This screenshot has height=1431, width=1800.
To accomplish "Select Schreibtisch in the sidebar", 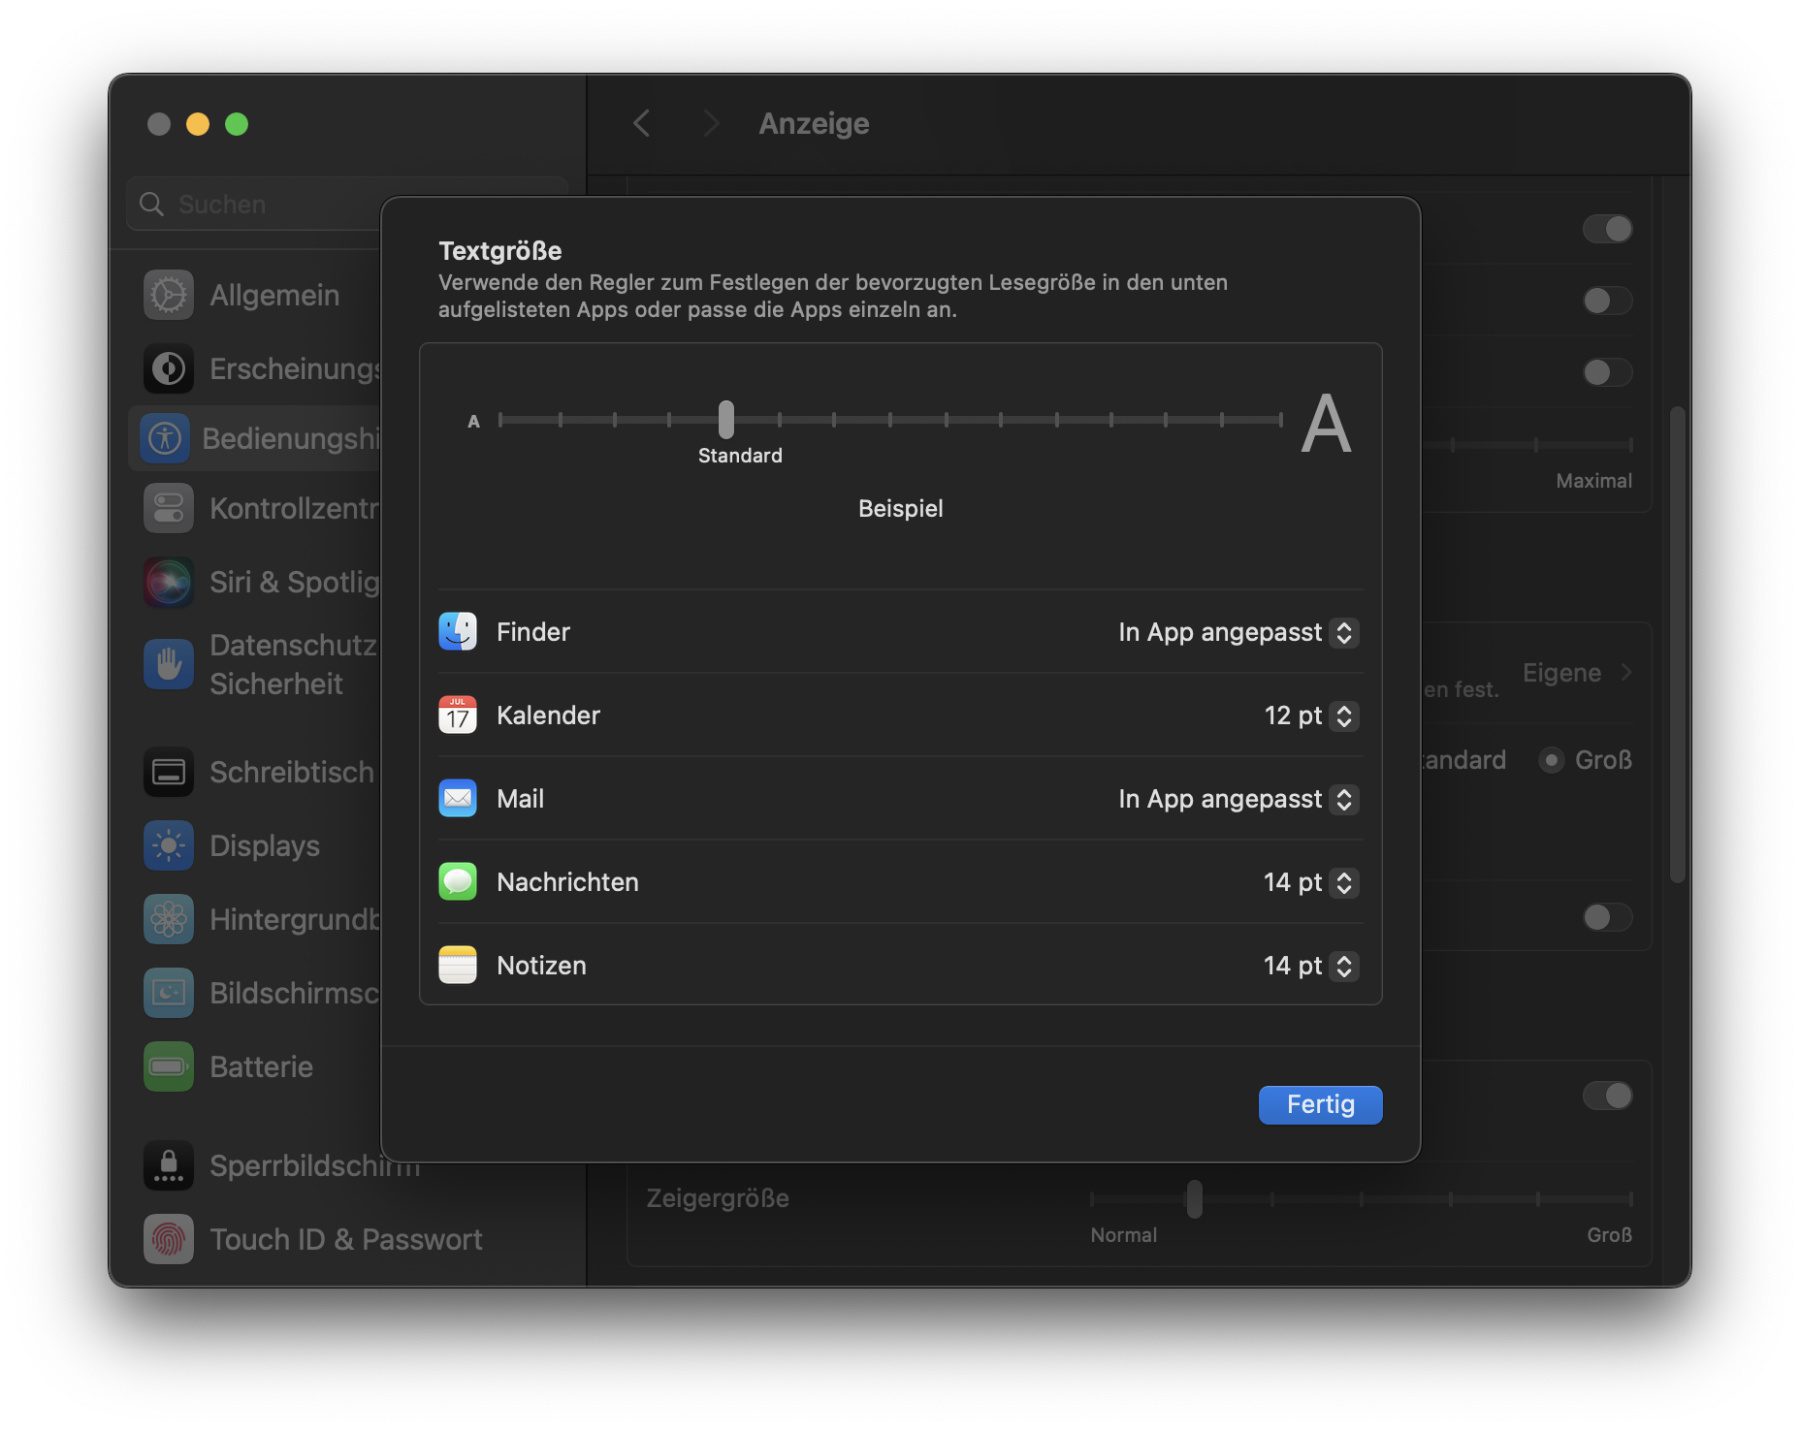I will click(291, 773).
